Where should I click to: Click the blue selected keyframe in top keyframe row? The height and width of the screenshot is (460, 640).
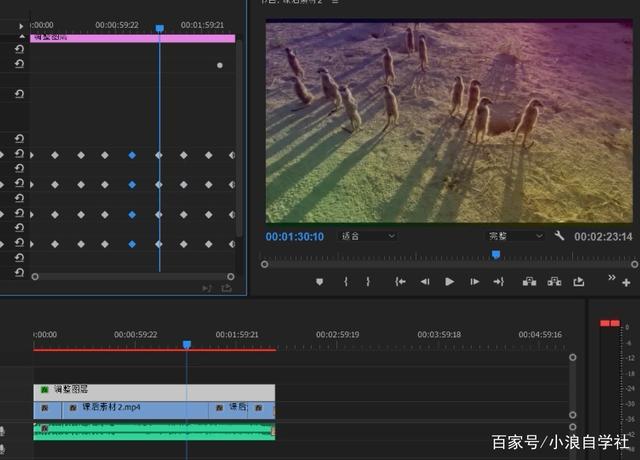(x=132, y=155)
